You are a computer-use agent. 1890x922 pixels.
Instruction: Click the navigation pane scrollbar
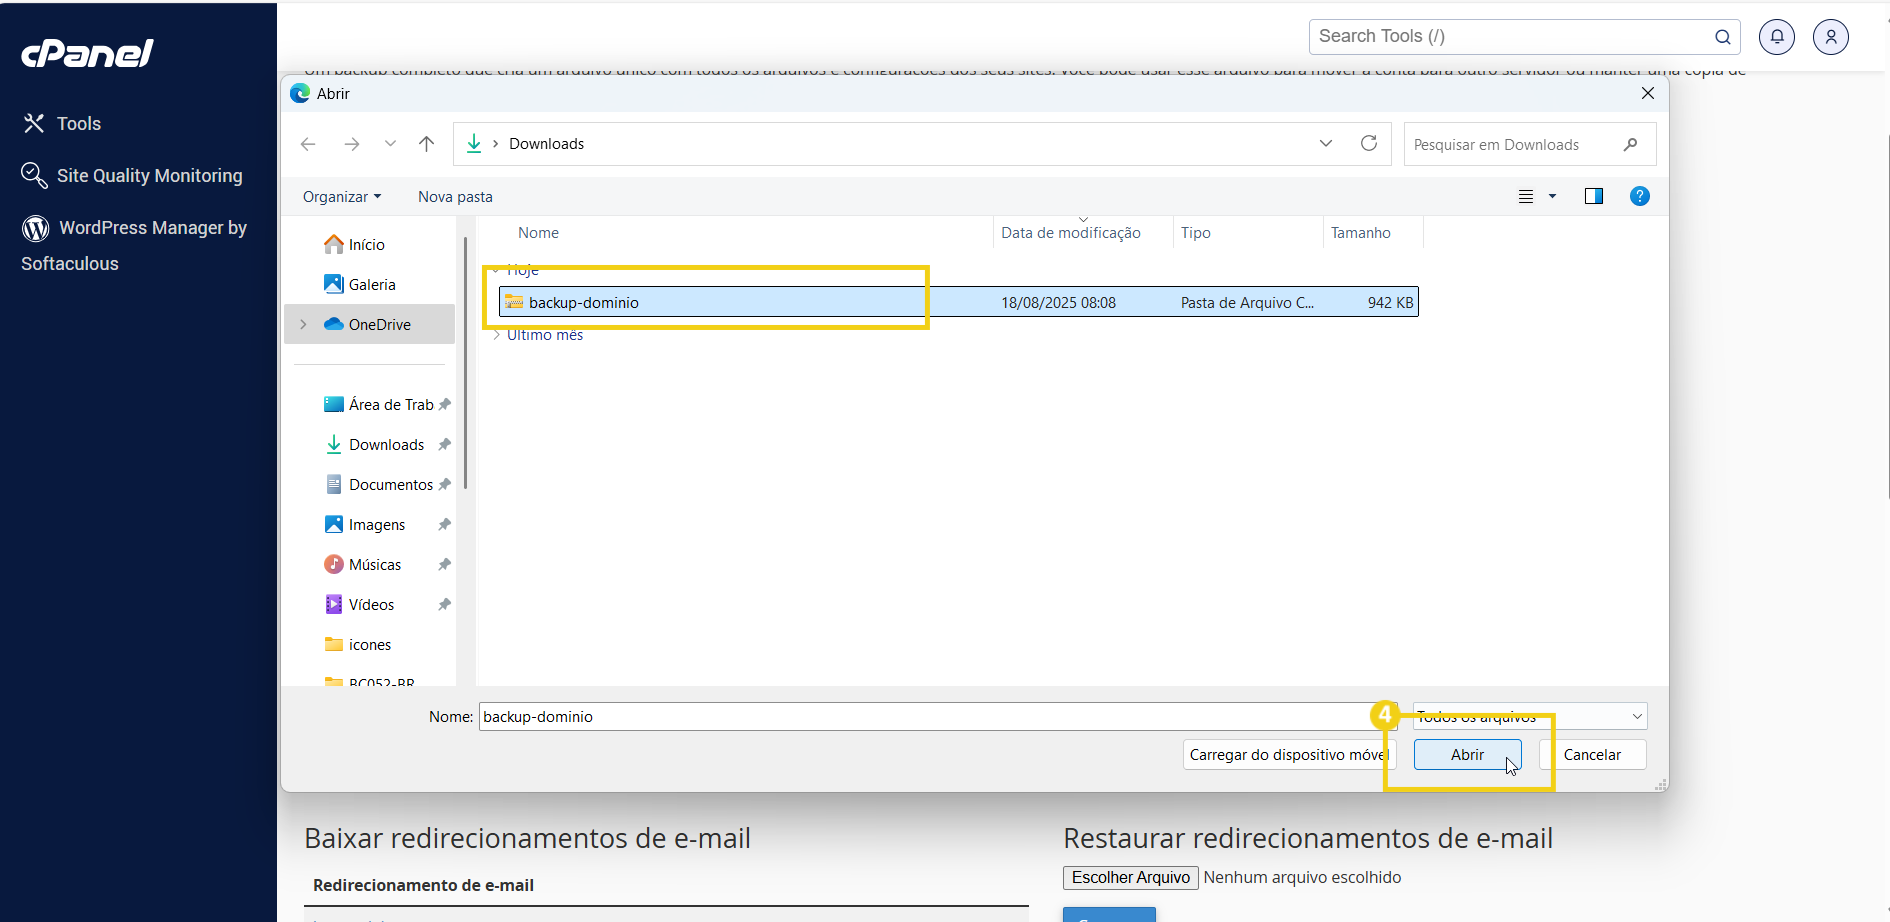tap(465, 362)
